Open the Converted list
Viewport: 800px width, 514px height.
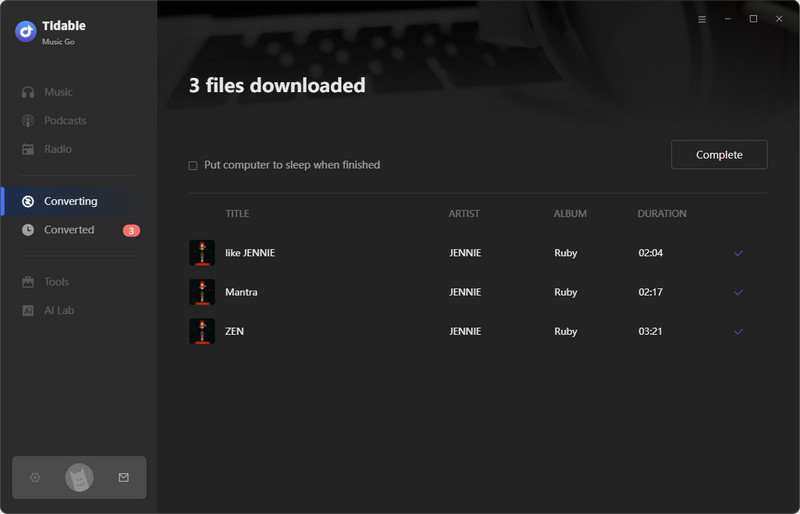point(69,230)
